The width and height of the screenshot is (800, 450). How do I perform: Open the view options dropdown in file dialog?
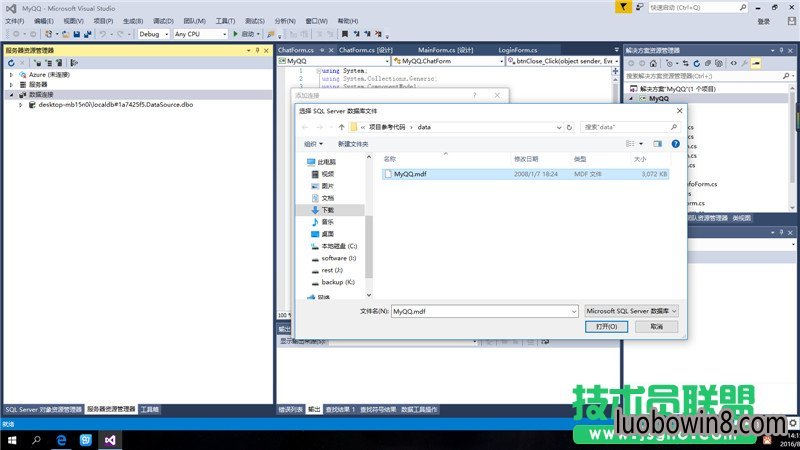coord(641,144)
